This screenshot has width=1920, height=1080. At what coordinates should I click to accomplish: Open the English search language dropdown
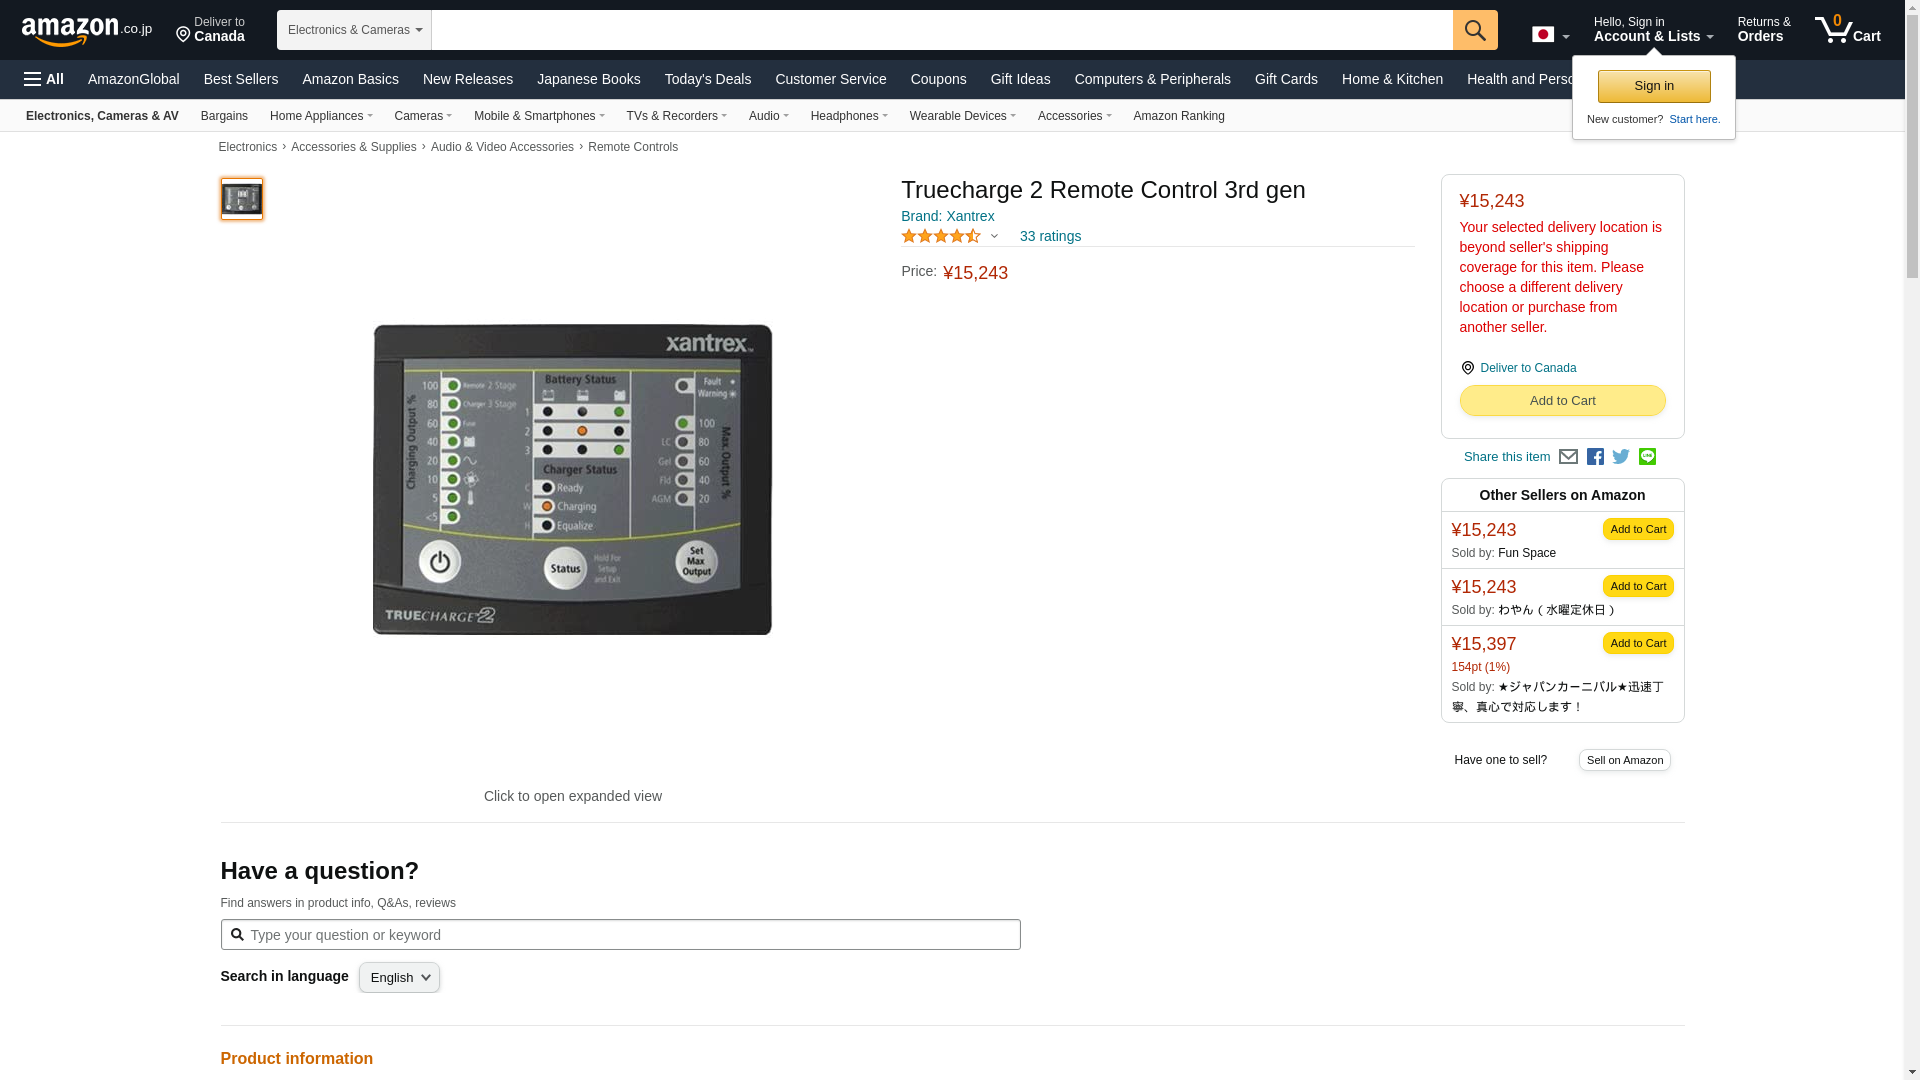(399, 978)
